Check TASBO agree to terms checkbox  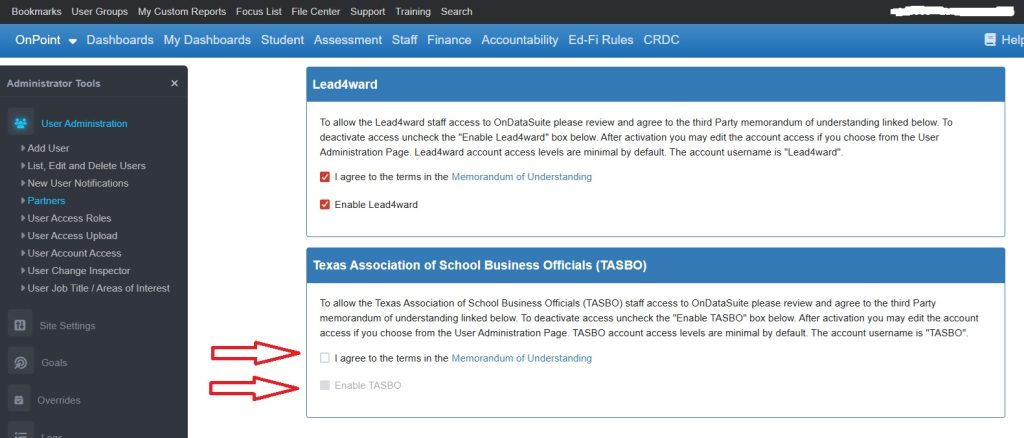pyautogui.click(x=324, y=358)
